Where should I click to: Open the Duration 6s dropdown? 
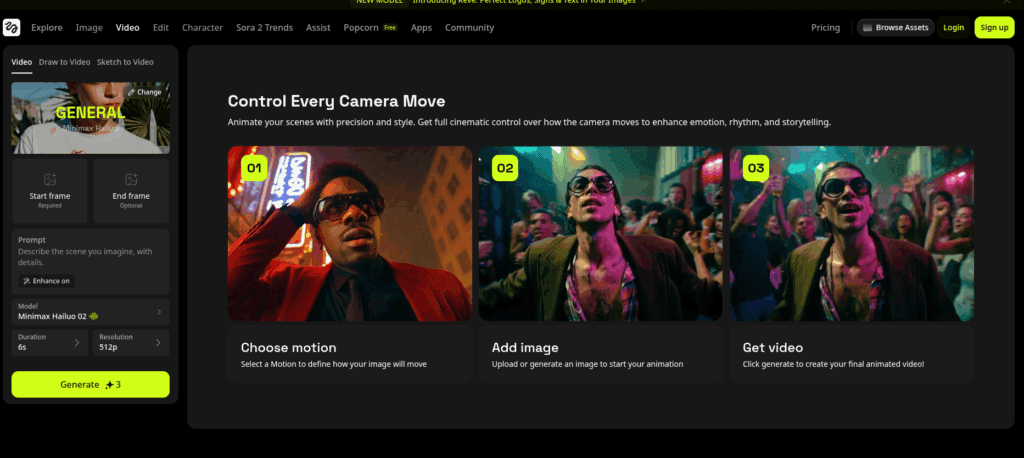coord(50,343)
